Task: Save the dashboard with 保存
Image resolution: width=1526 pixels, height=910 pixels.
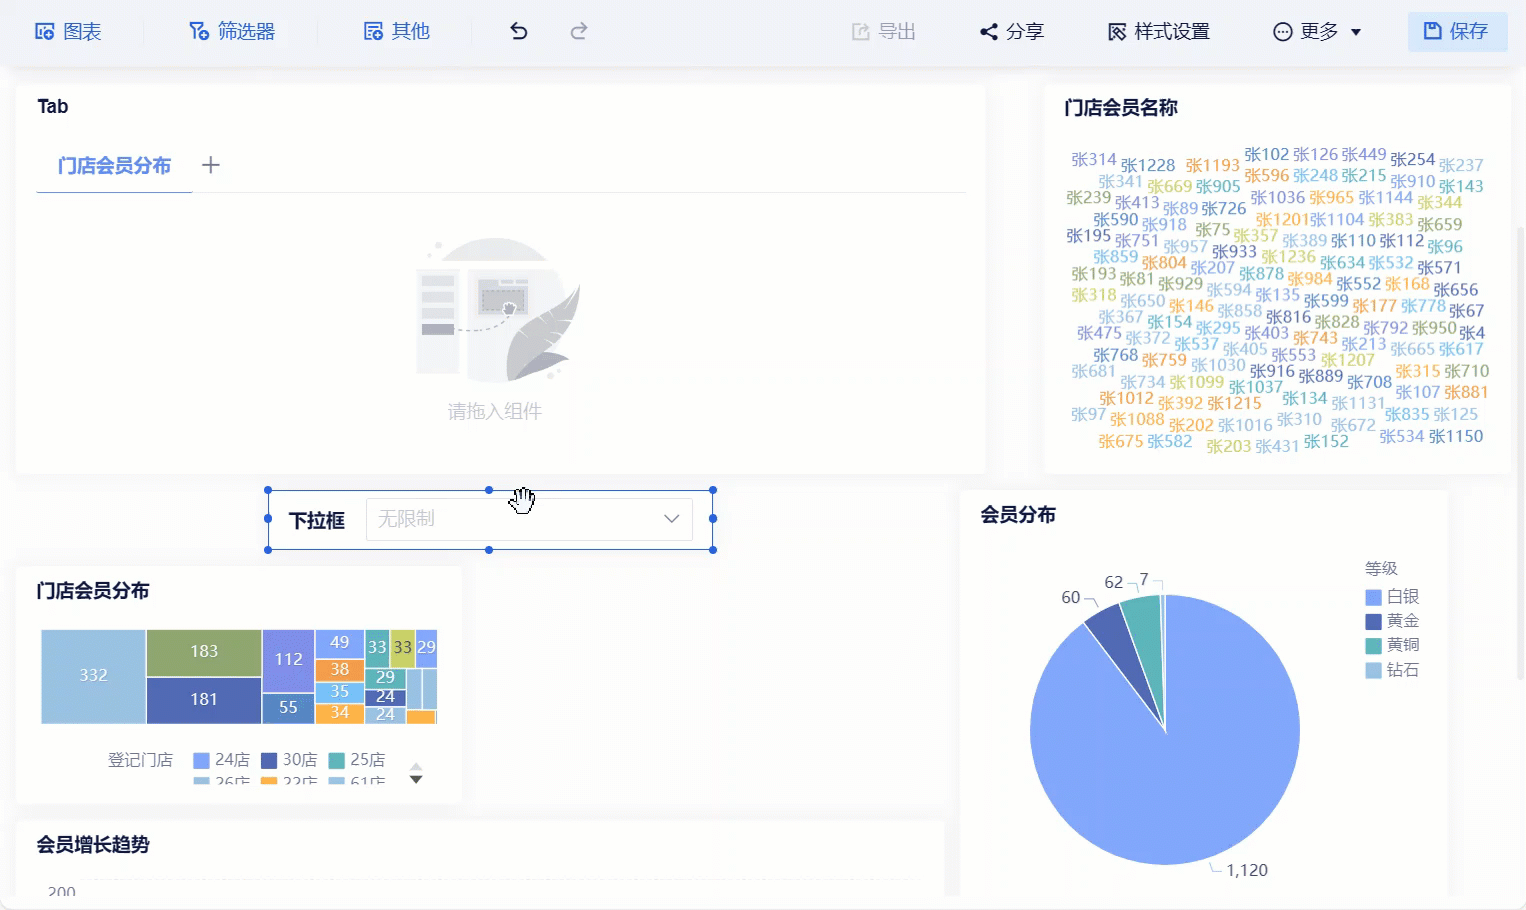Action: (x=1457, y=31)
